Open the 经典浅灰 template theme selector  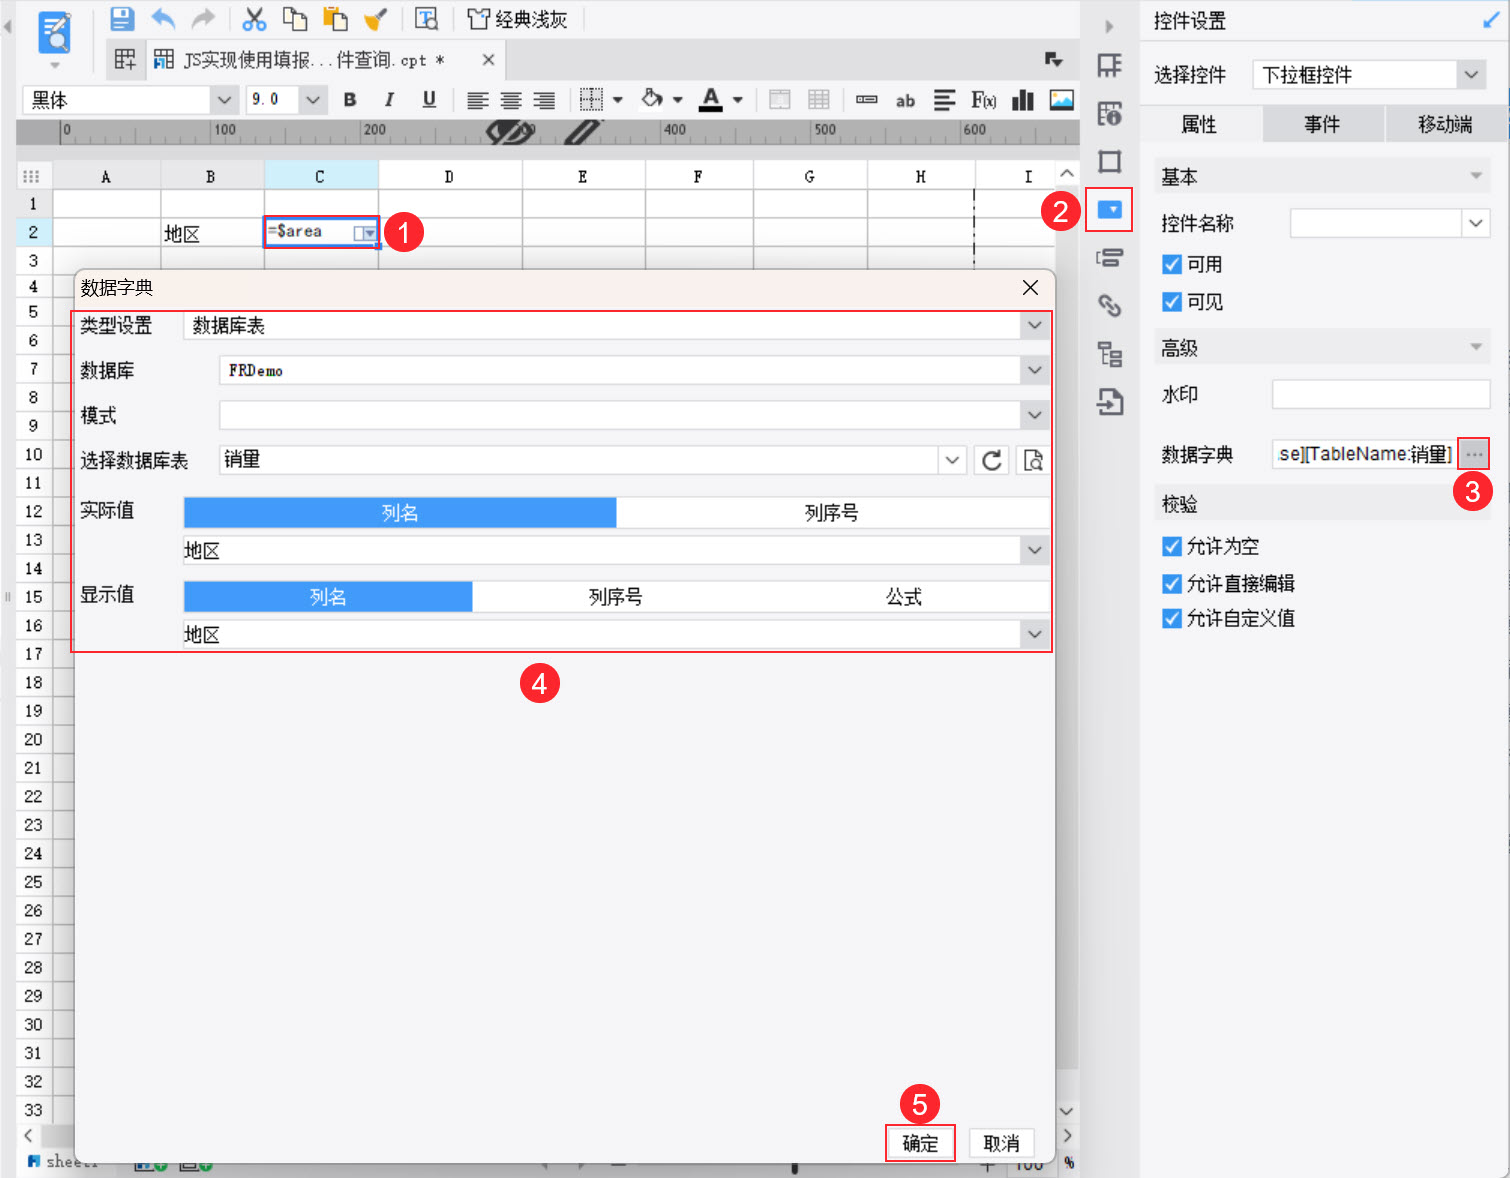(x=518, y=19)
